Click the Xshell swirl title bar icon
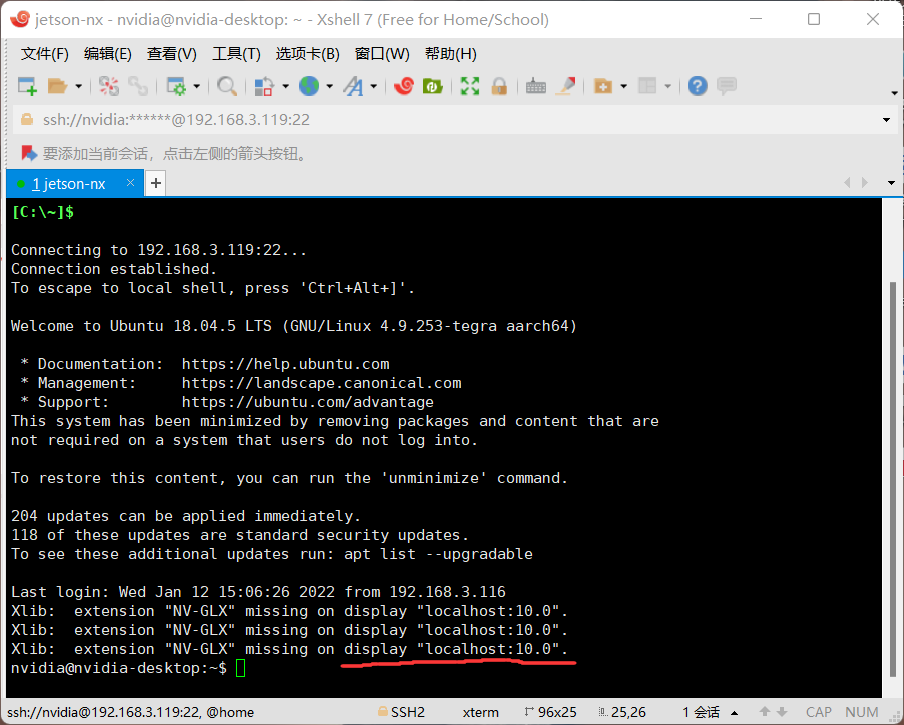The width and height of the screenshot is (904, 725). tap(20, 18)
